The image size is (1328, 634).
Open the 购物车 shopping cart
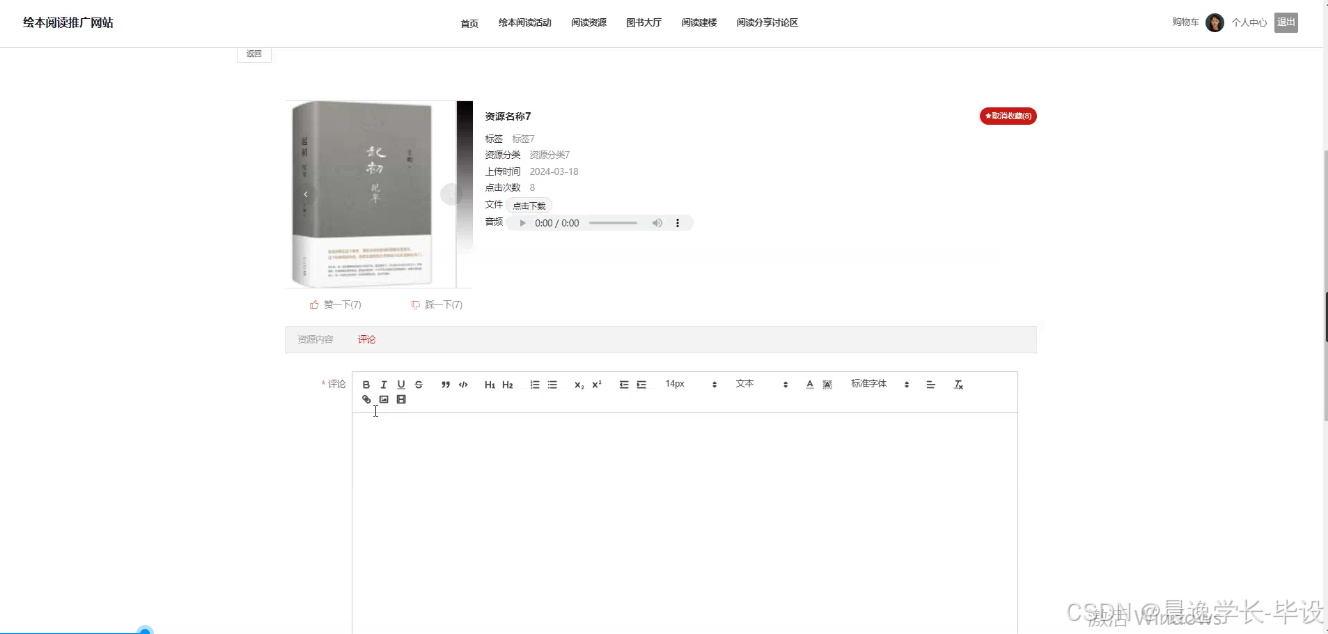pyautogui.click(x=1185, y=22)
